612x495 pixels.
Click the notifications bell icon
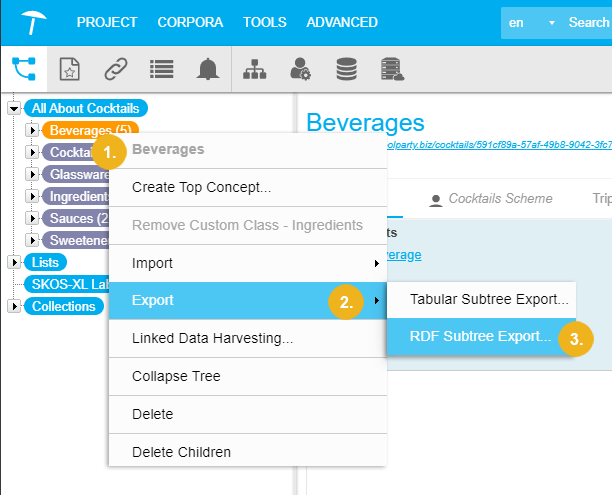pyautogui.click(x=208, y=68)
